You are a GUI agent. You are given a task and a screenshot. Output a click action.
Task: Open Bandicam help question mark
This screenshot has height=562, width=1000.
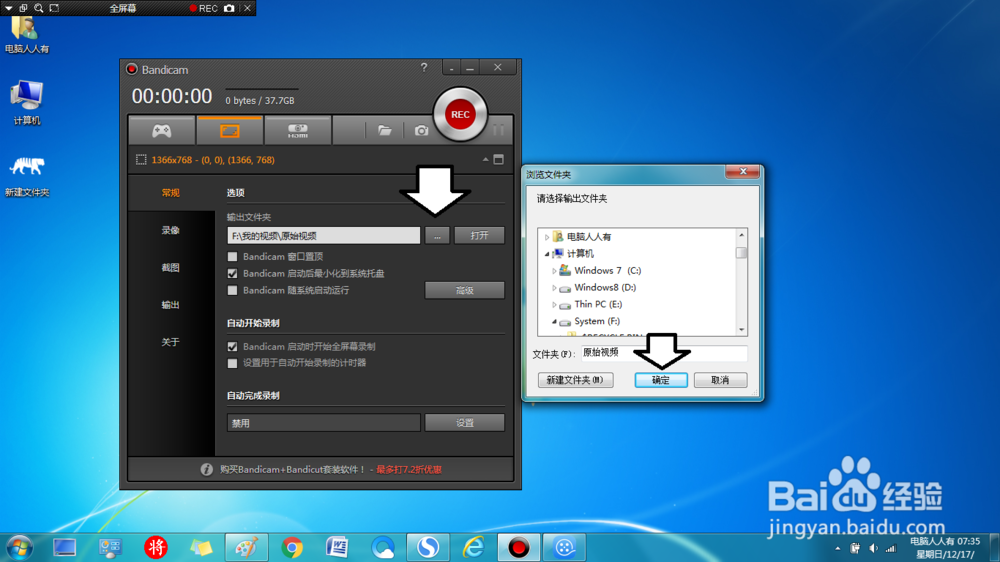424,68
